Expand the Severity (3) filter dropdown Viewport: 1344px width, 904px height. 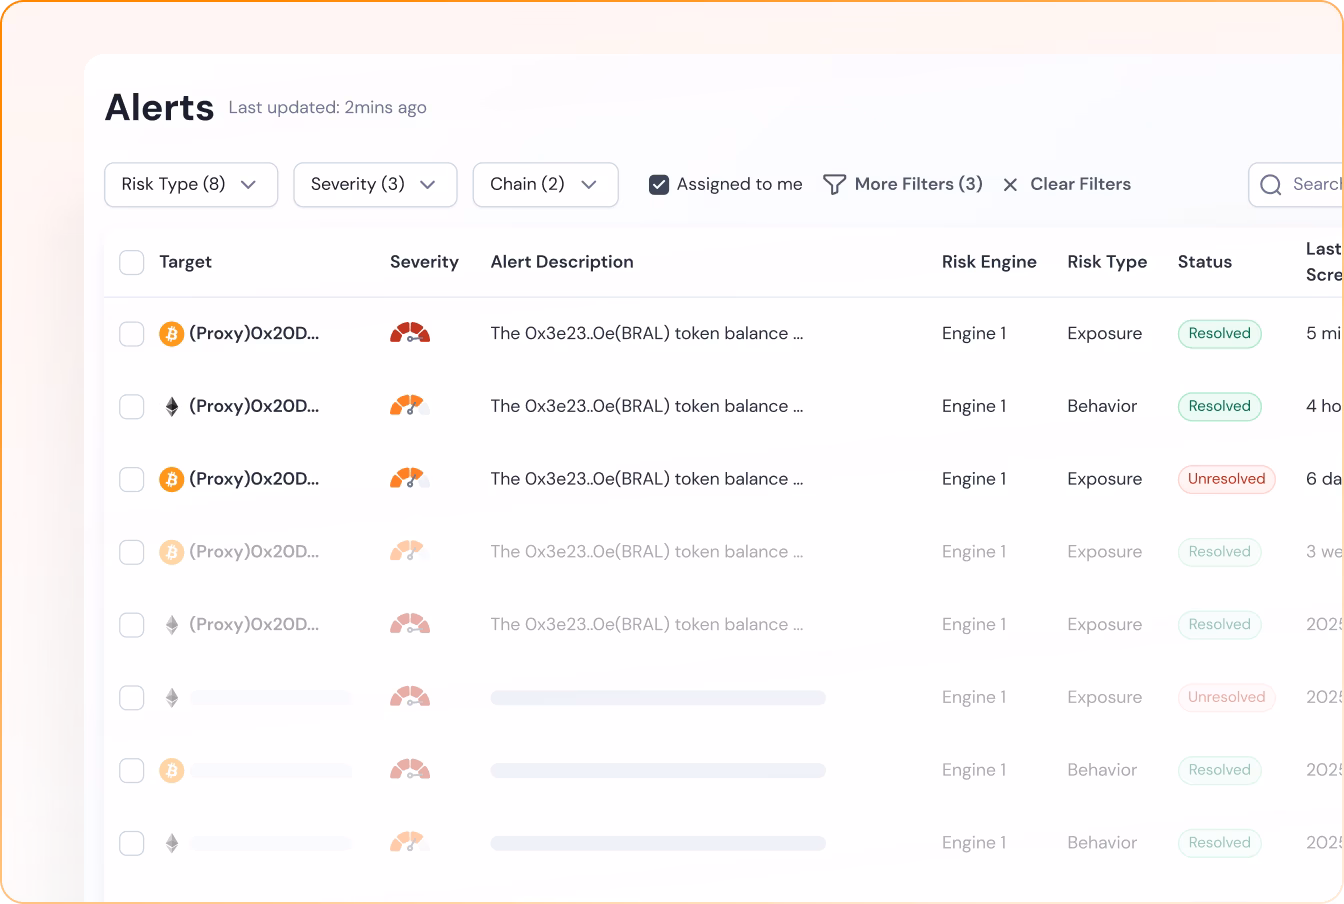375,185
